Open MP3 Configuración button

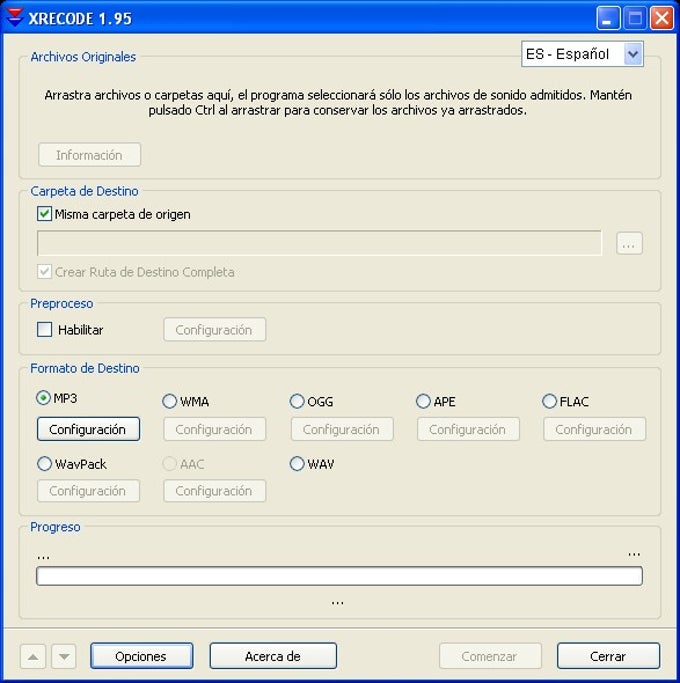pyautogui.click(x=88, y=429)
